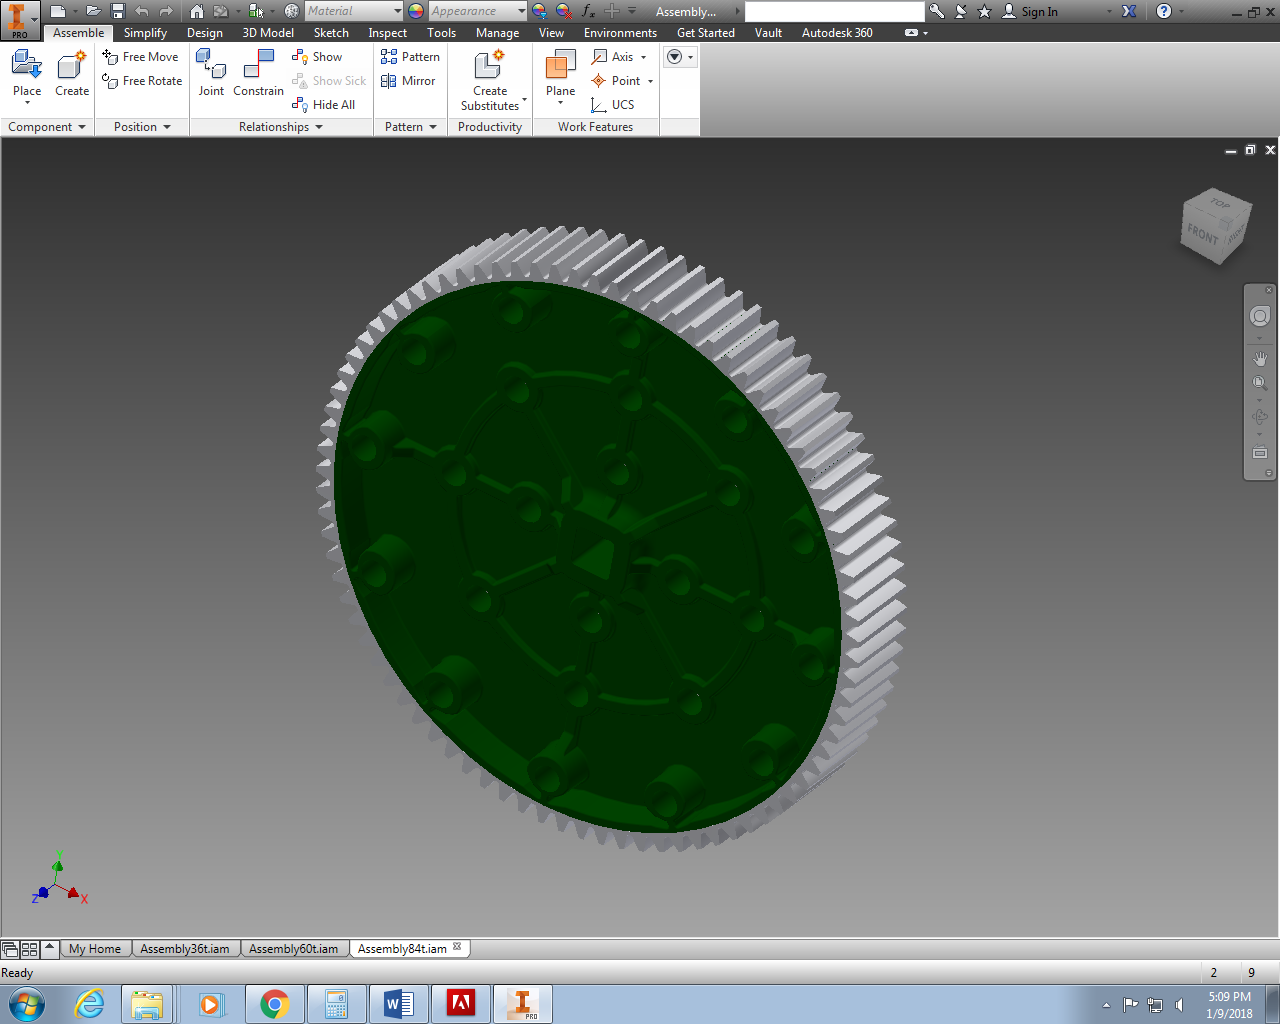Toggle the ribbon display minimize button
This screenshot has width=1280, height=1024.
(x=910, y=33)
